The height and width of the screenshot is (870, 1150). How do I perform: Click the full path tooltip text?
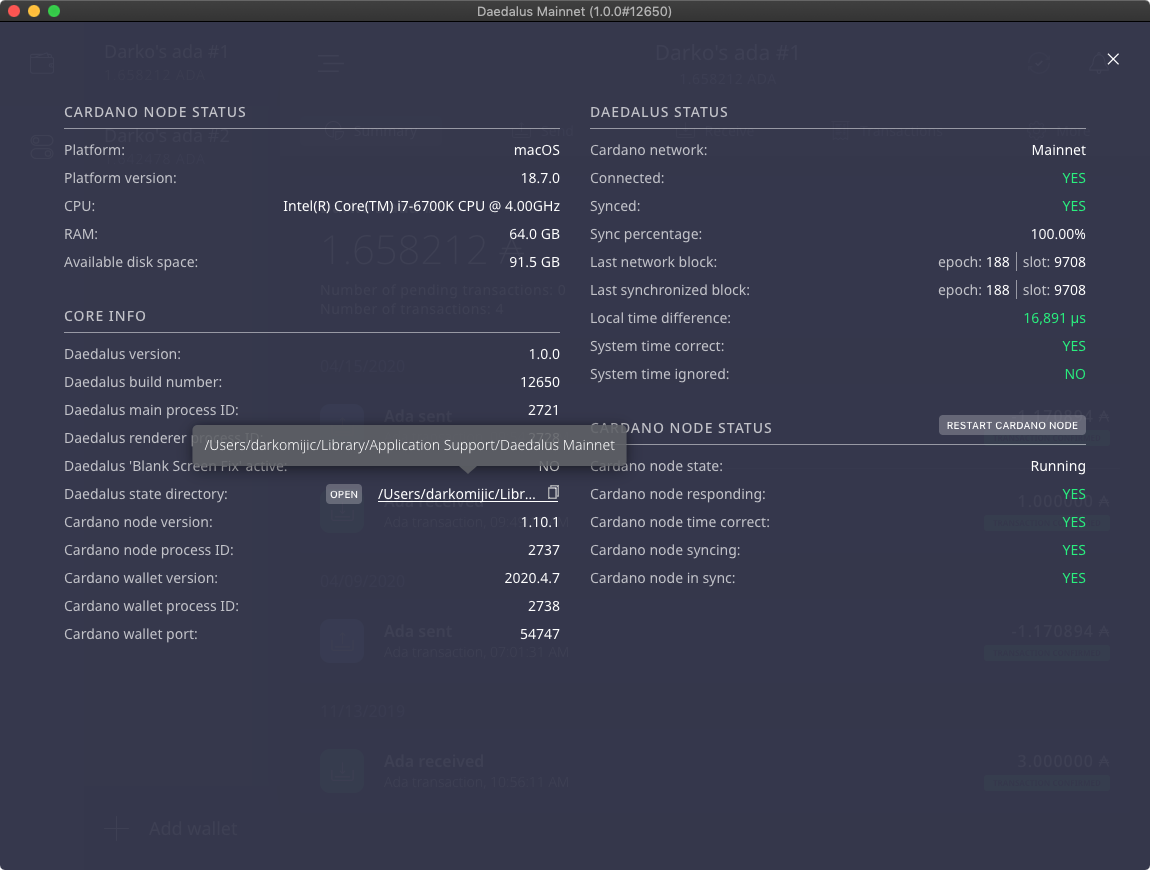pos(409,445)
